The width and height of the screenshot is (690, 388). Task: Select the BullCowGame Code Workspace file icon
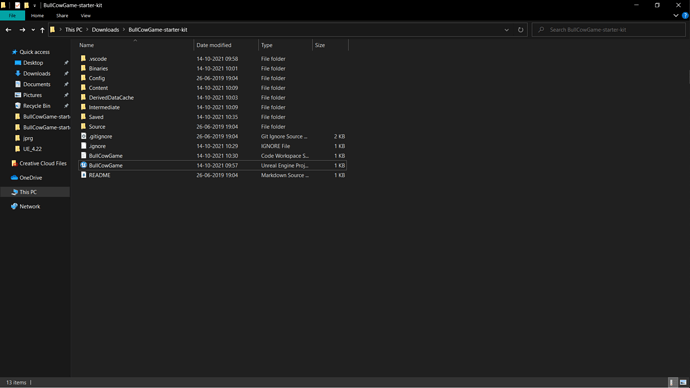click(83, 156)
